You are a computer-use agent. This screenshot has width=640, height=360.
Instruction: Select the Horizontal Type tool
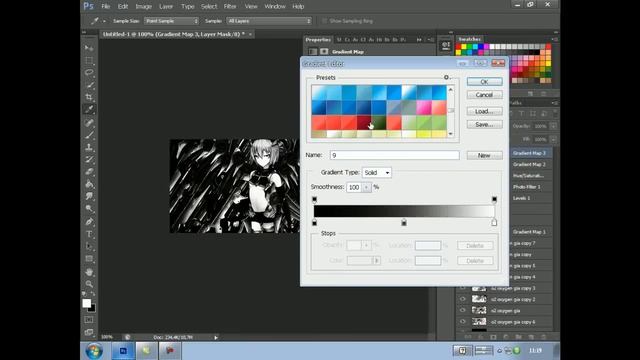[89, 234]
